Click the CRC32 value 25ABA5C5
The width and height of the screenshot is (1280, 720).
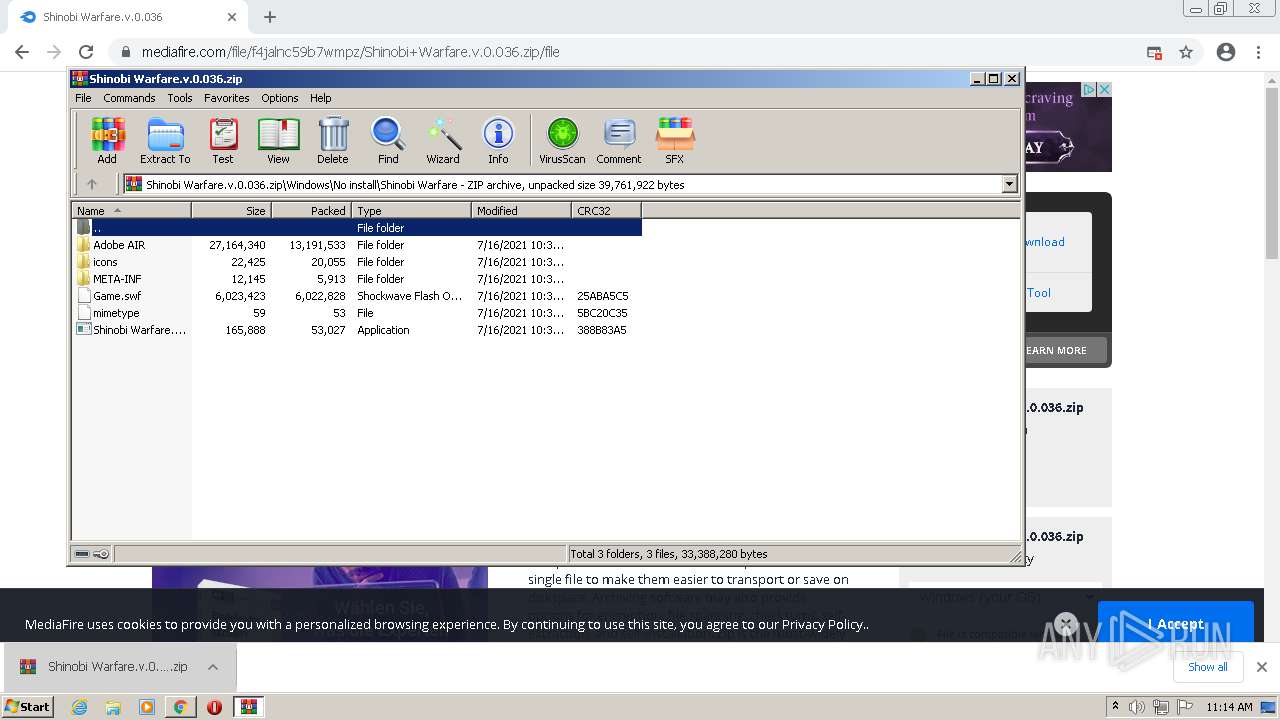[602, 296]
